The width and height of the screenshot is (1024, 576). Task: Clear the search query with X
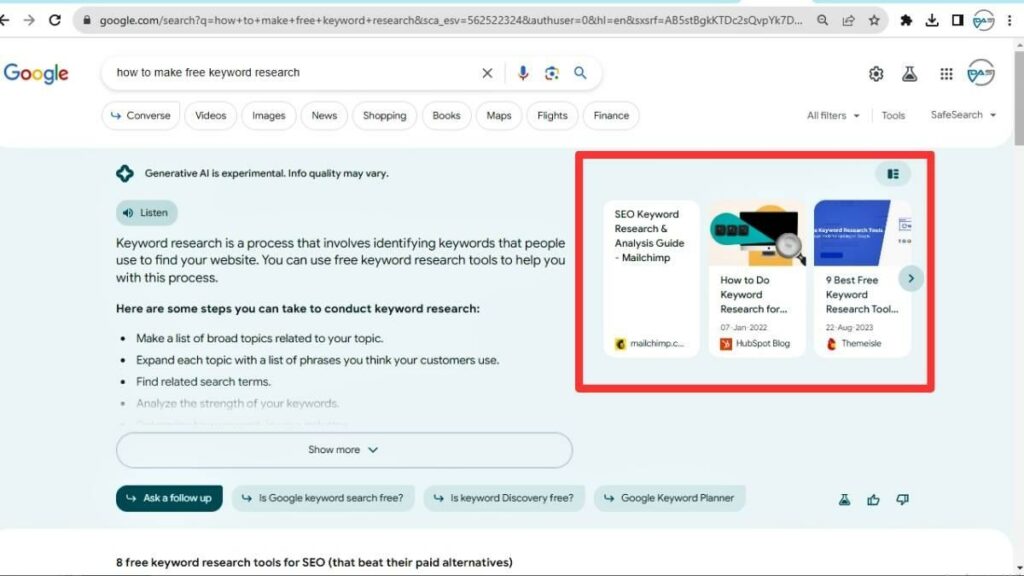coord(487,73)
